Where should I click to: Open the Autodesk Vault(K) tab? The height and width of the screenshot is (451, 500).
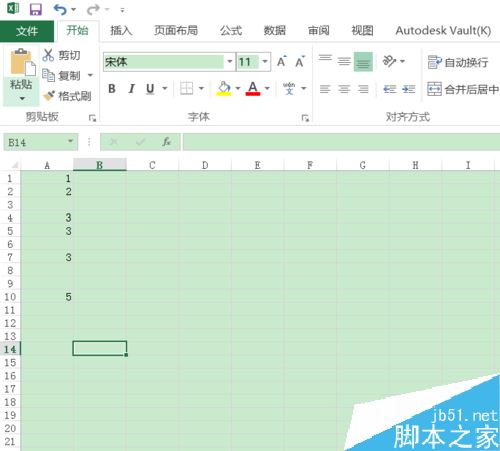coord(443,31)
